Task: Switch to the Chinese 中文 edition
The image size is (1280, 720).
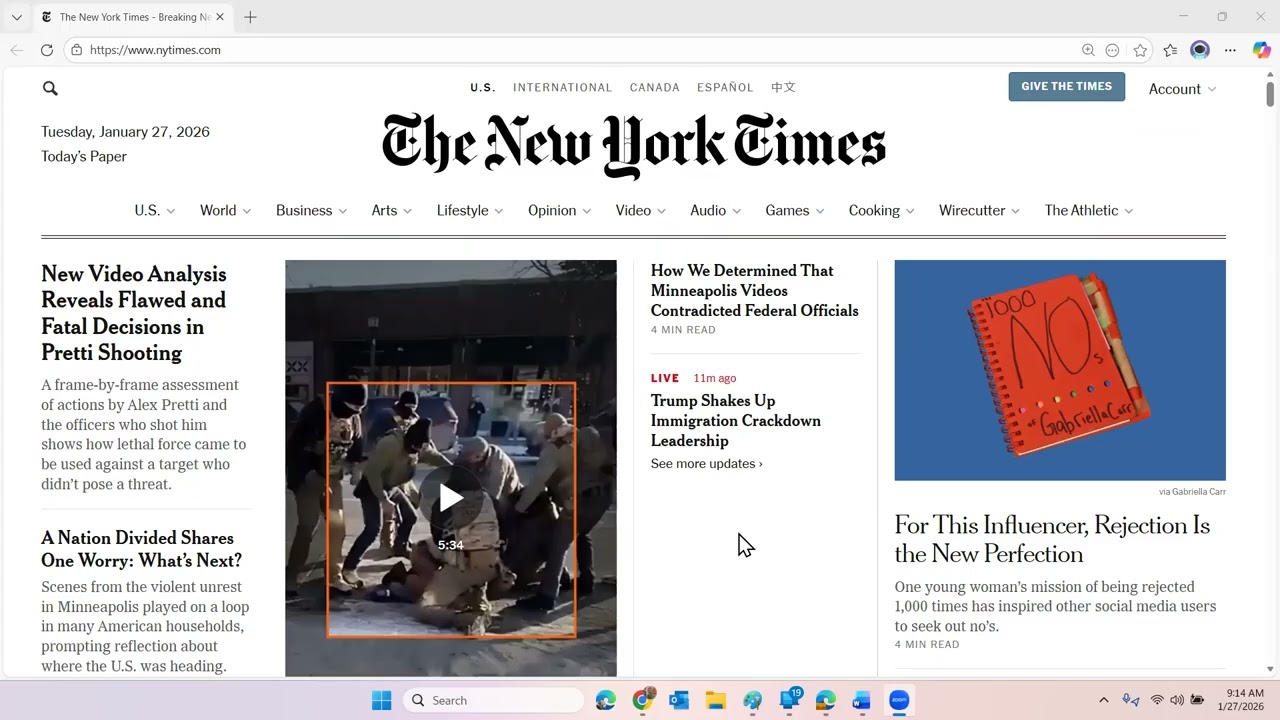Action: point(783,88)
